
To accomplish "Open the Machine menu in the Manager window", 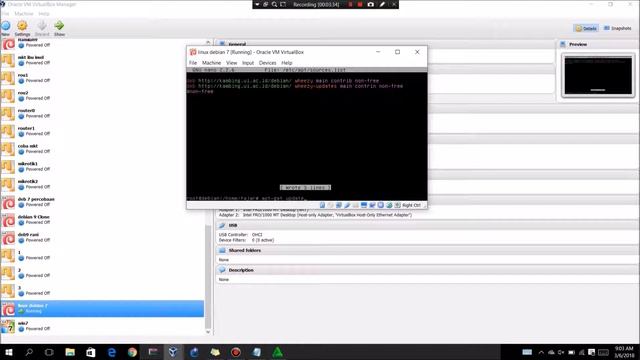I will 24,13.
